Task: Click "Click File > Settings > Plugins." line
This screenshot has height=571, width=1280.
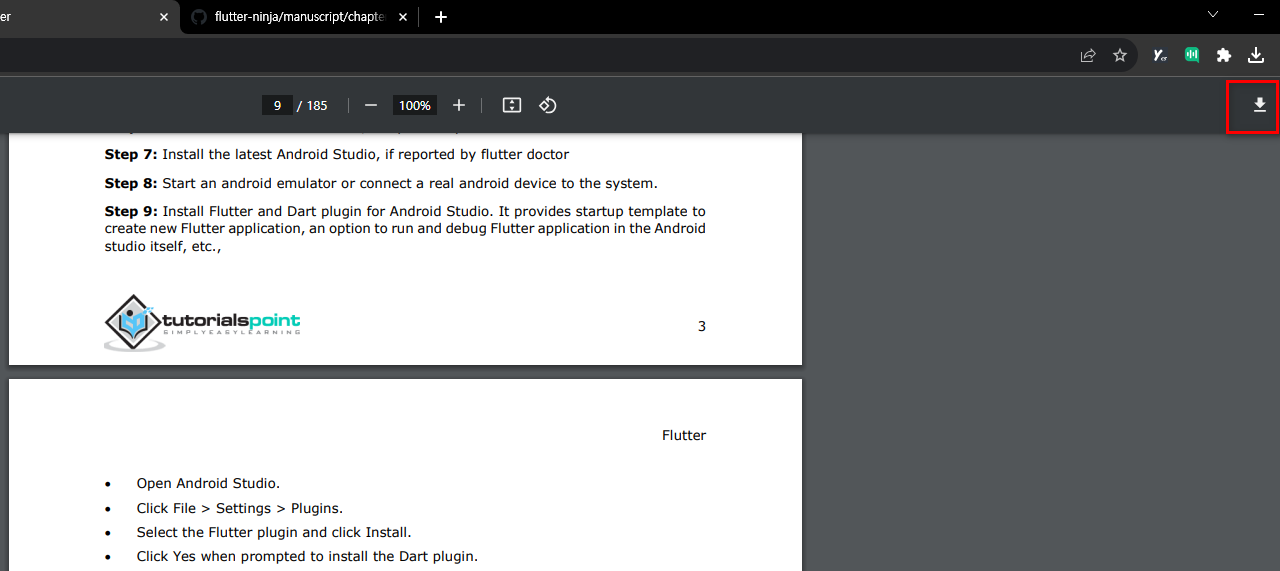Action: coord(240,508)
